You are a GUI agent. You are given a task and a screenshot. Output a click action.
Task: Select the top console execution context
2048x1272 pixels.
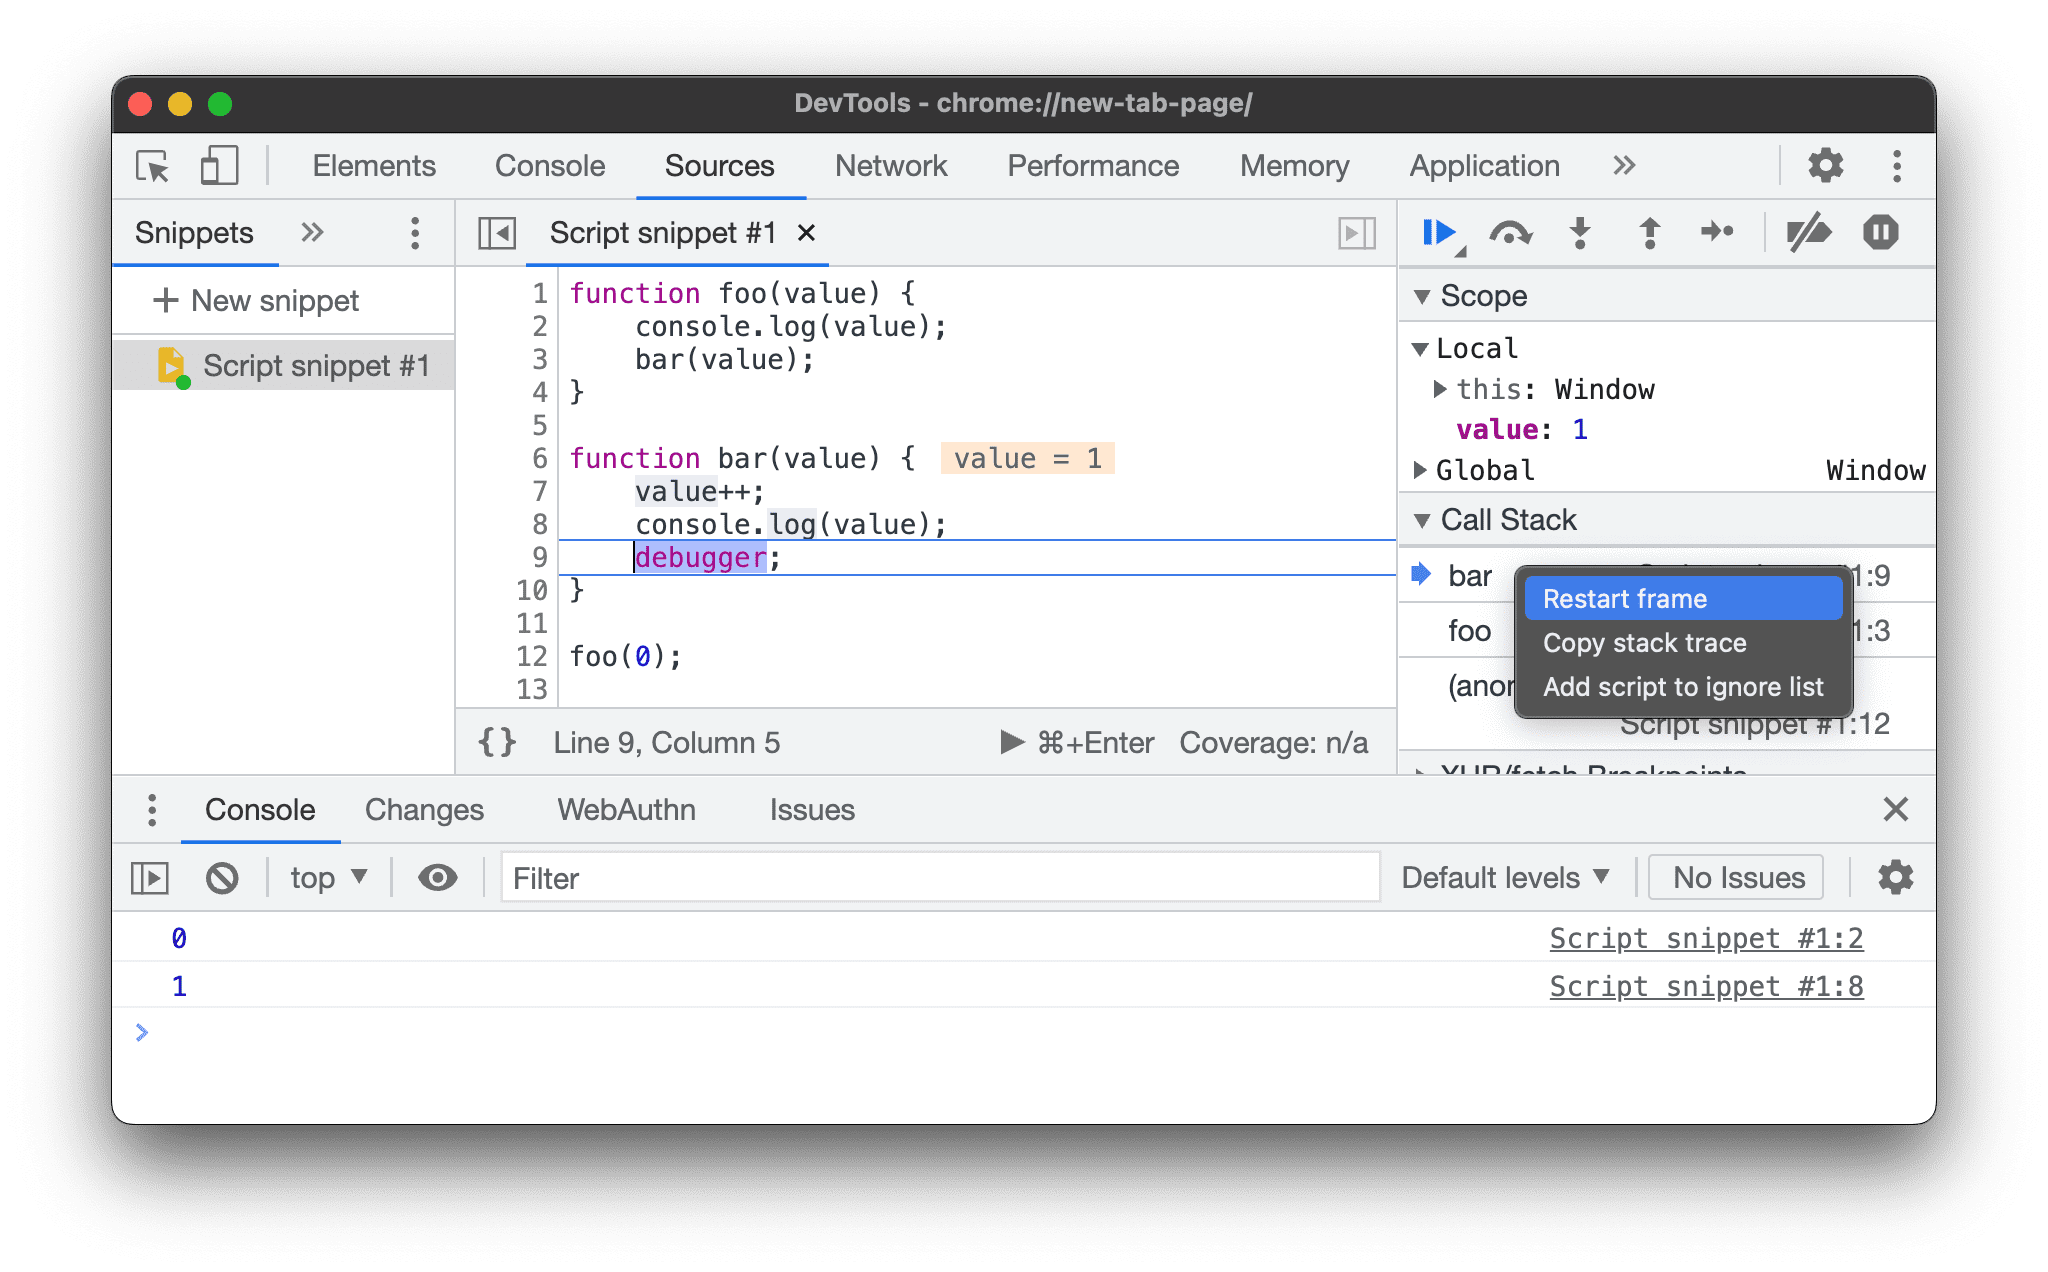pos(324,876)
